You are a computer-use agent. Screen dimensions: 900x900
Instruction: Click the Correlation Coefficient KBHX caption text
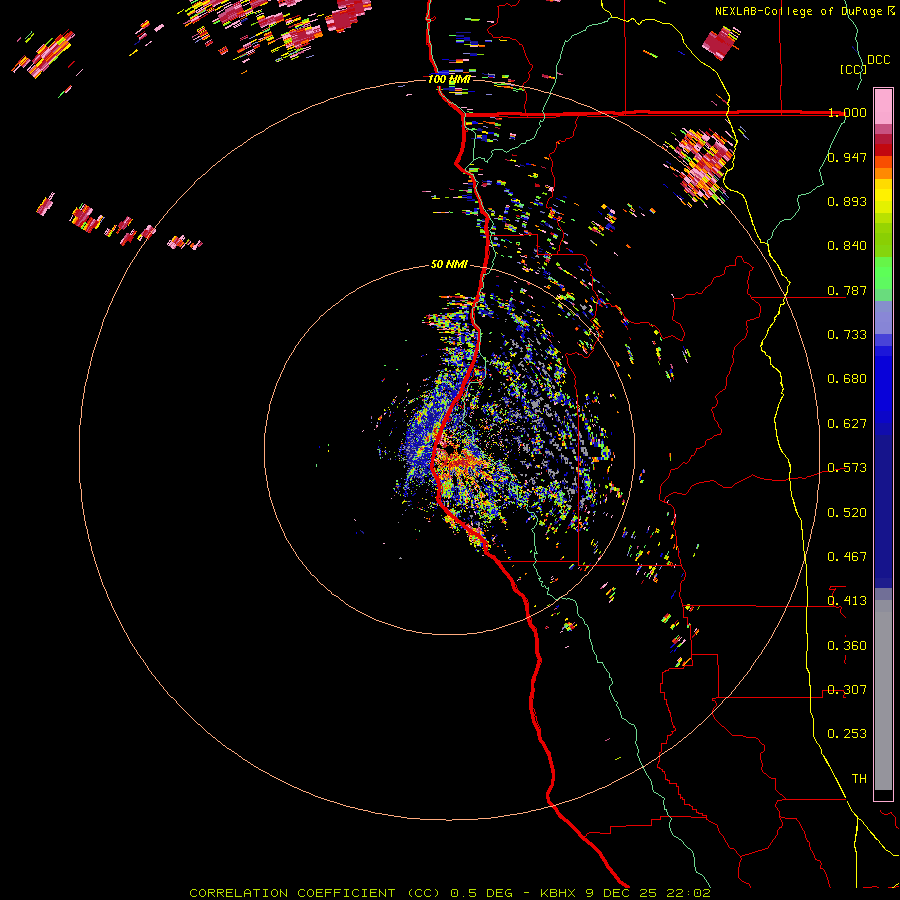450,893
